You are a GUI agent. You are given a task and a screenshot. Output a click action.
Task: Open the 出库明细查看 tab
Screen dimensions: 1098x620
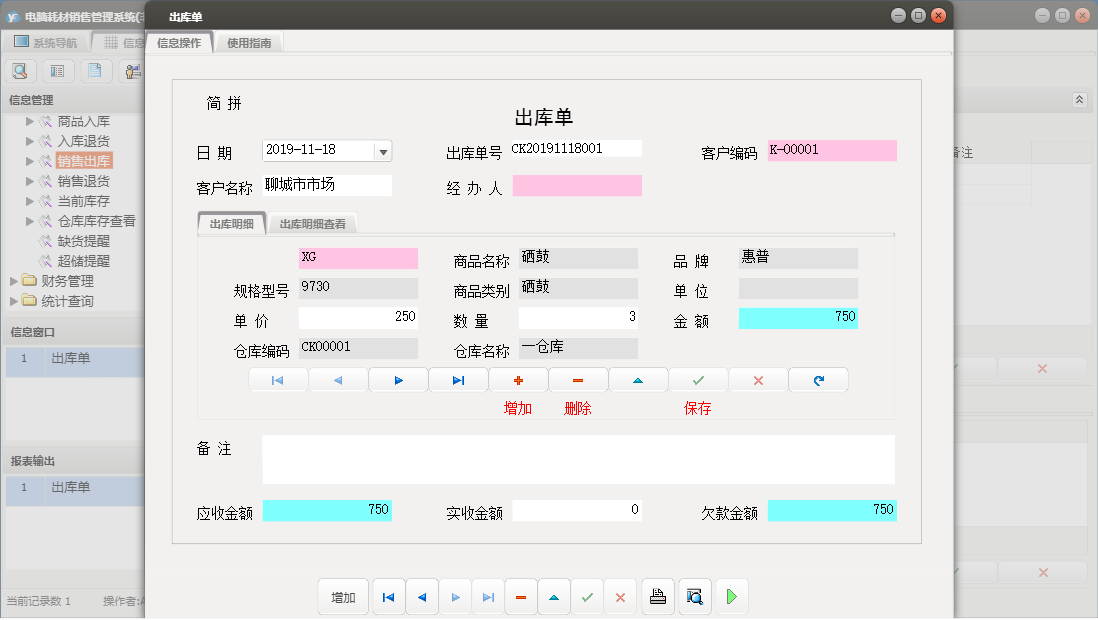(313, 224)
